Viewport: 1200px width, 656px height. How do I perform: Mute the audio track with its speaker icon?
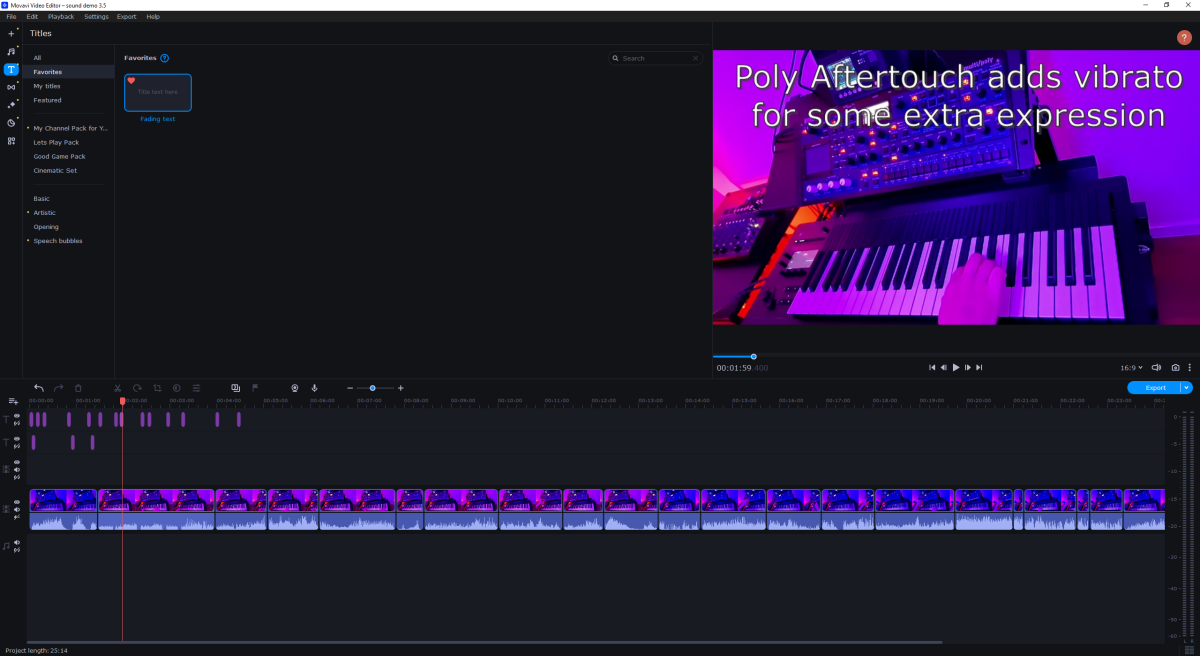click(17, 543)
